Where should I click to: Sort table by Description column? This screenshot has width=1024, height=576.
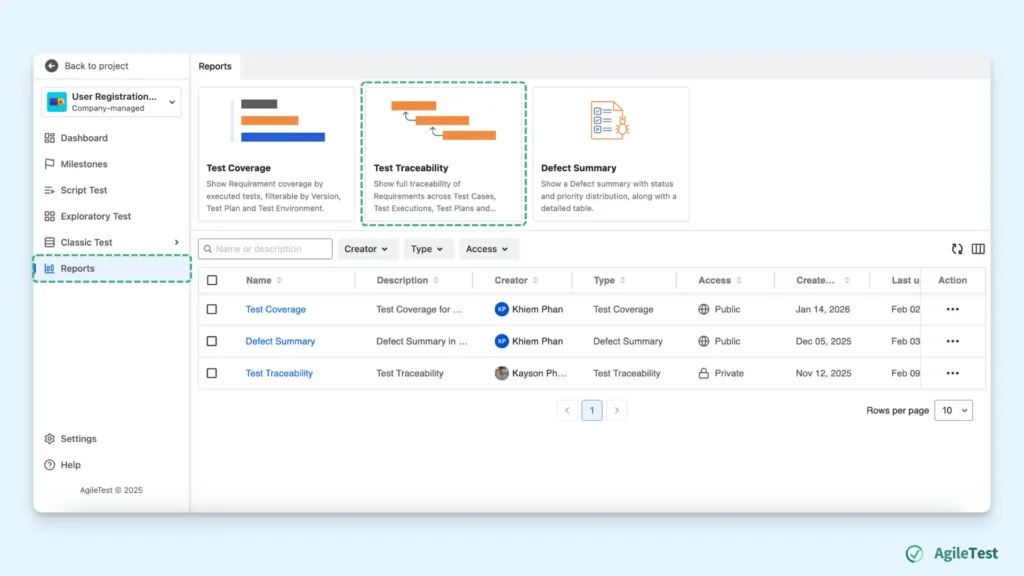coord(436,280)
